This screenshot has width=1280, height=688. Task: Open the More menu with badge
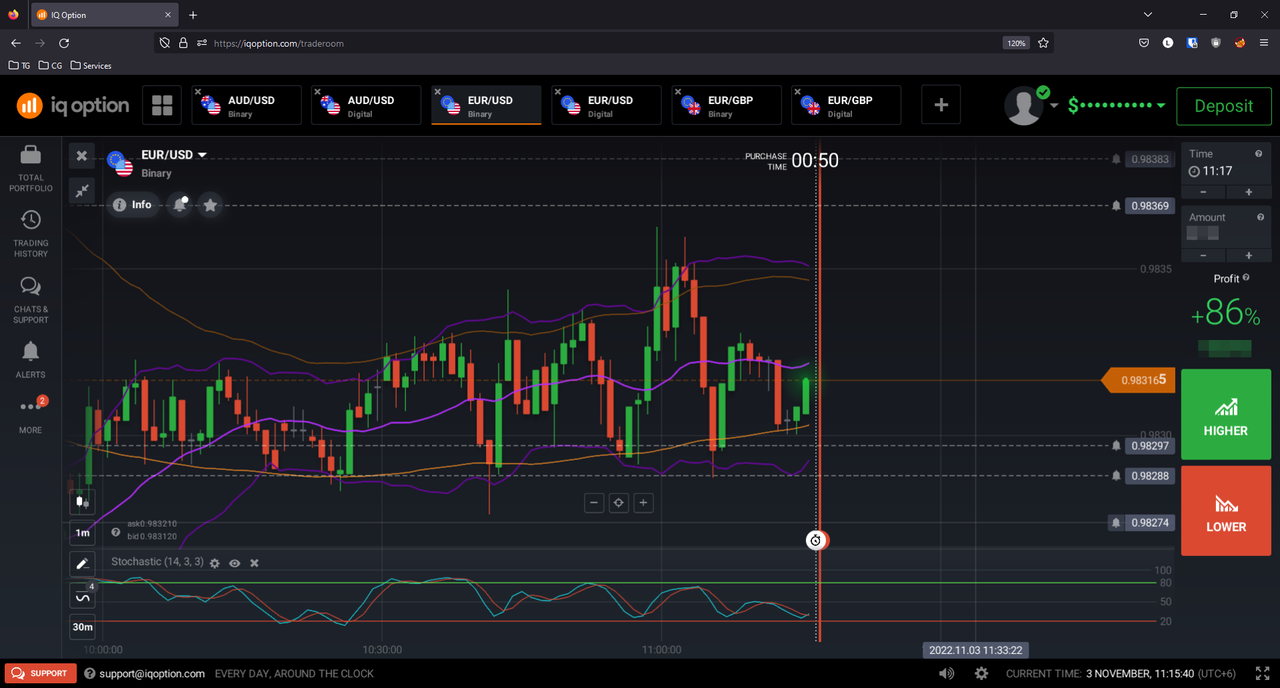31,415
